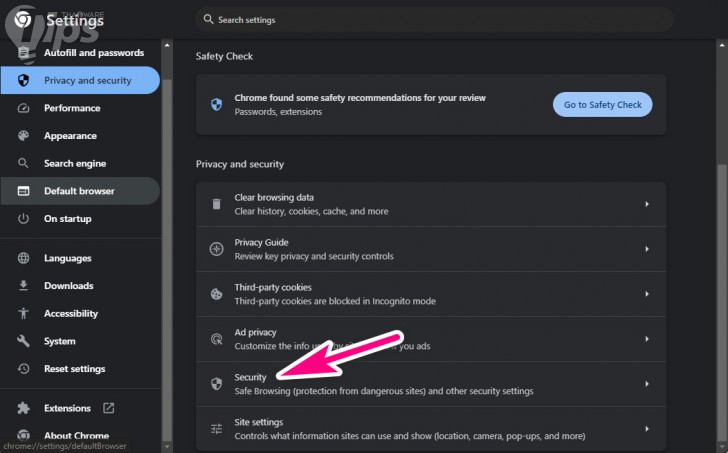Click the compass icon for Privacy Guide
728x453 pixels.
(x=216, y=249)
